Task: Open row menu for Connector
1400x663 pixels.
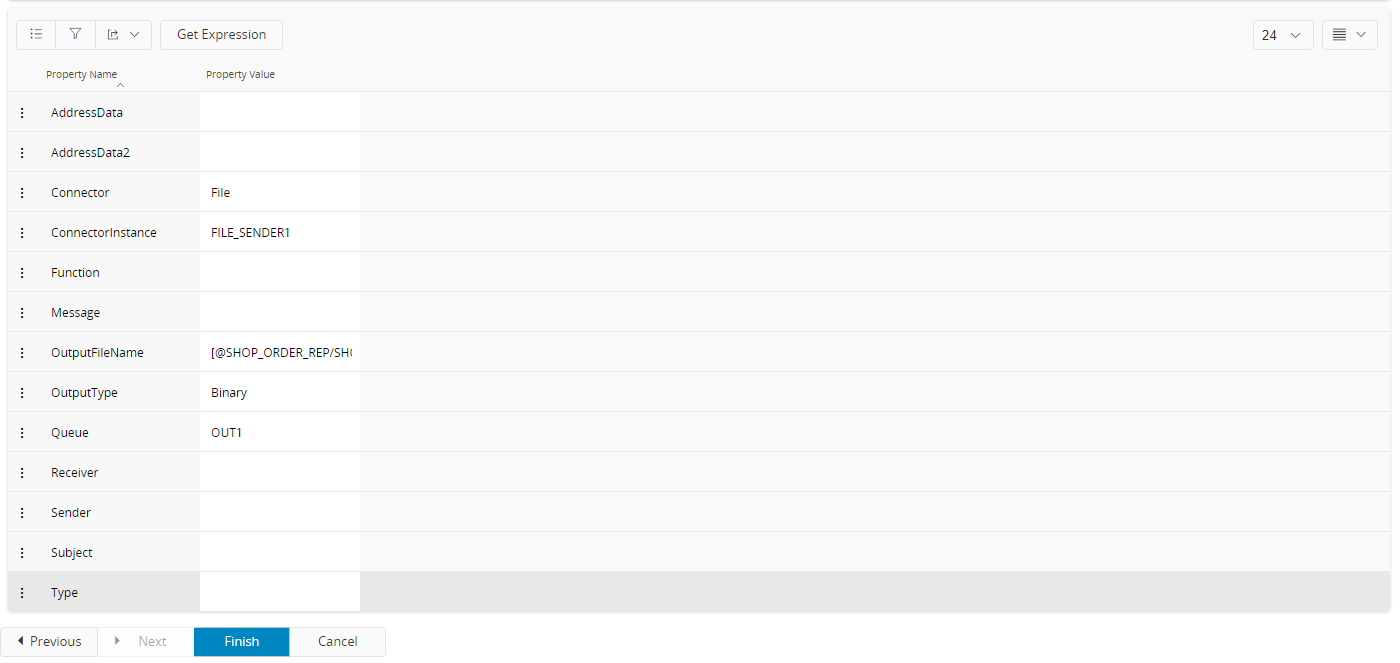Action: point(22,193)
